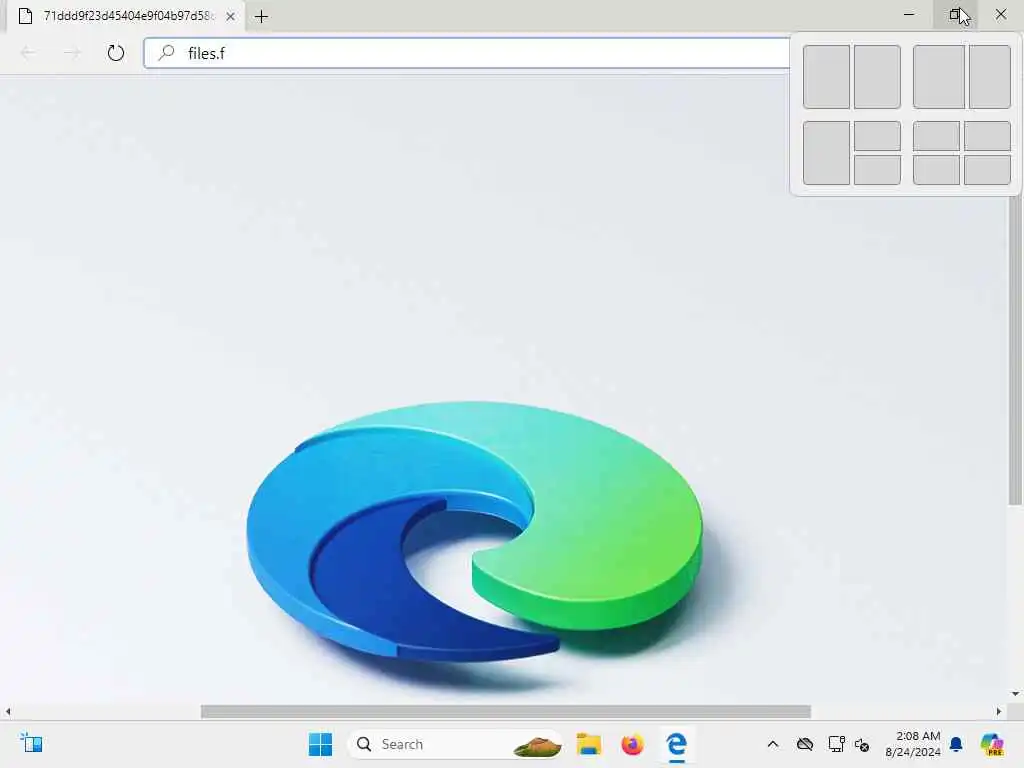Click the vertical scrollbar thumb
The height and width of the screenshot is (768, 1024).
tap(1015, 350)
